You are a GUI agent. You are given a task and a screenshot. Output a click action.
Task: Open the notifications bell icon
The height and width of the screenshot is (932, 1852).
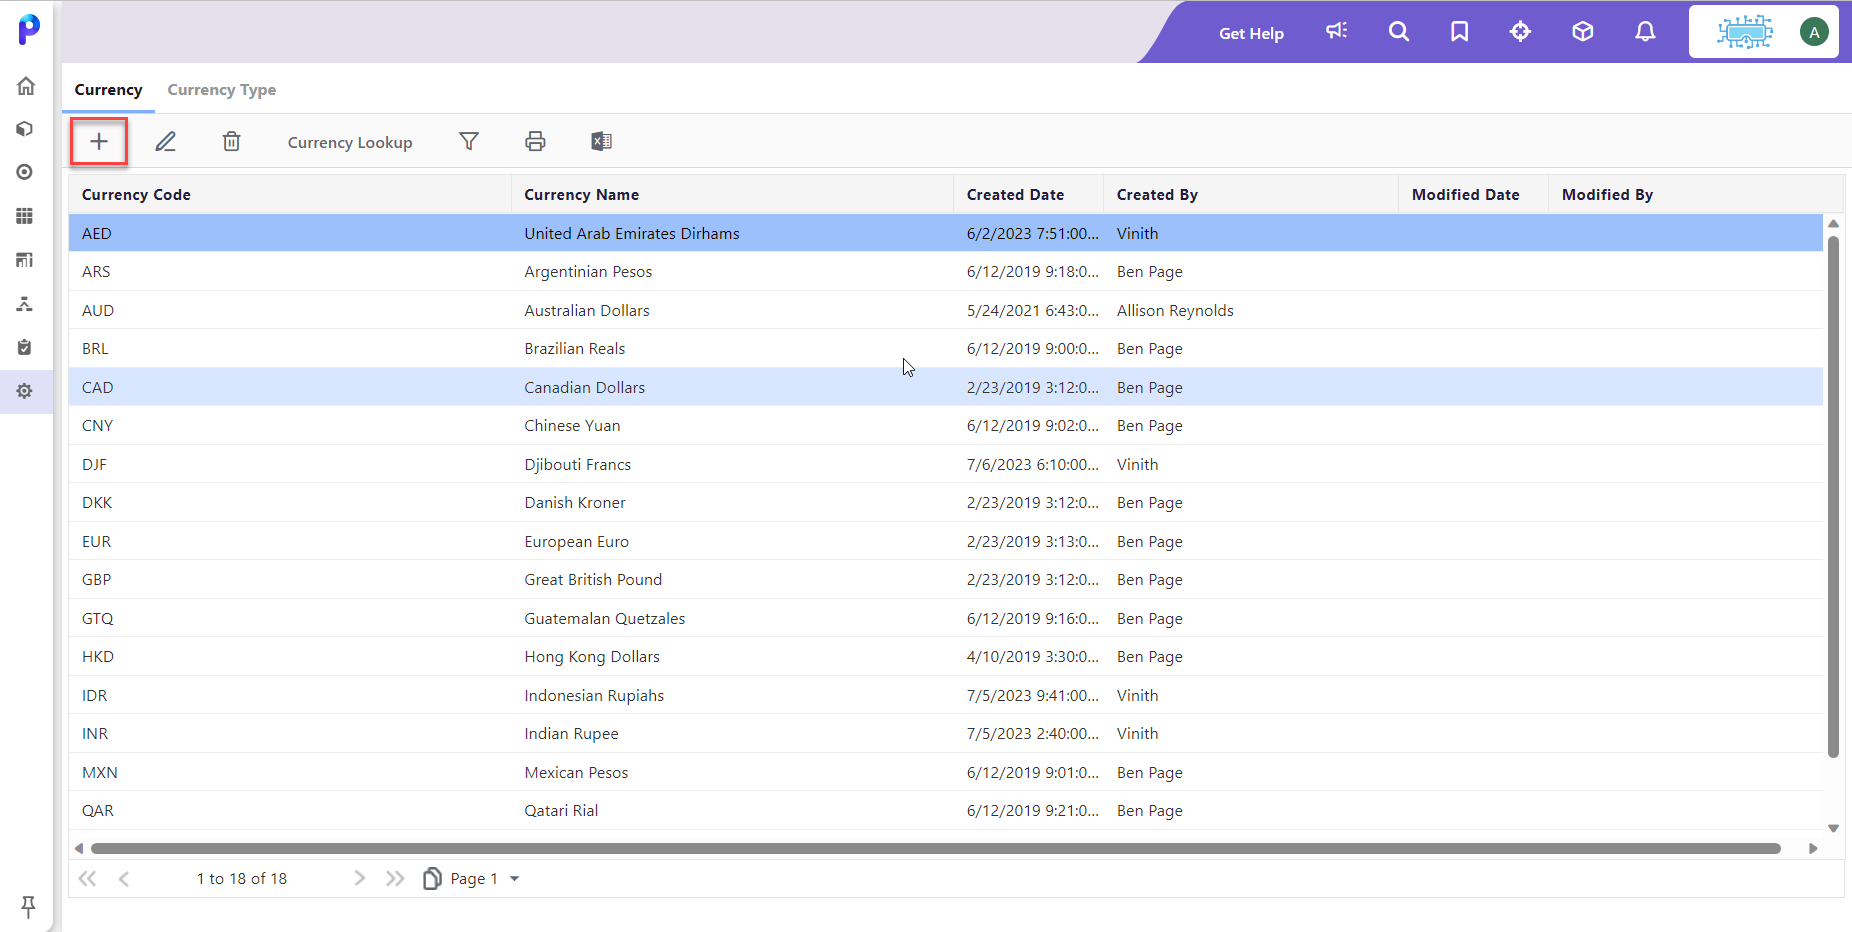(x=1645, y=32)
